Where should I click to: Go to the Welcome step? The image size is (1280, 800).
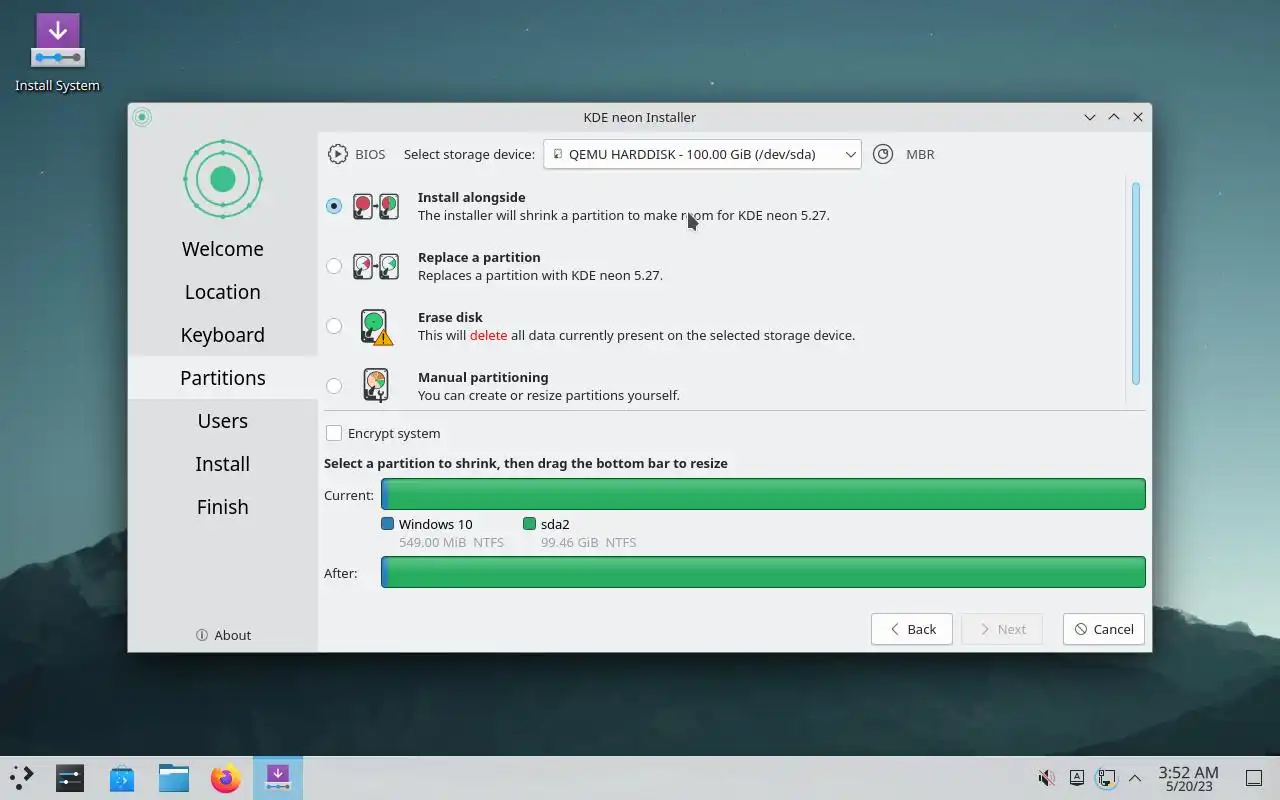[x=223, y=249]
